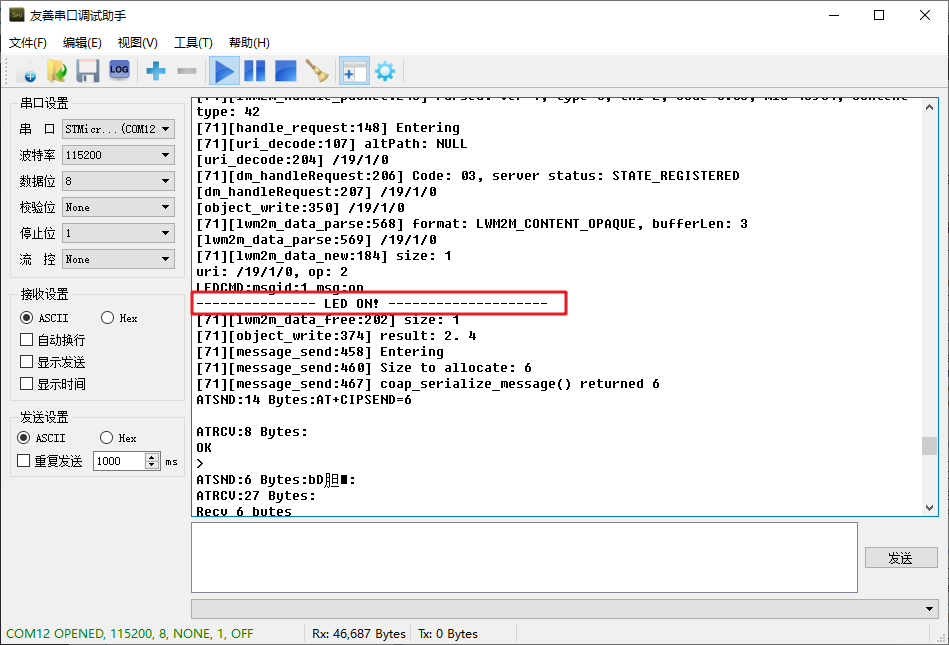Viewport: 949px width, 645px height.
Task: Click the 发送 send button
Action: coord(901,558)
